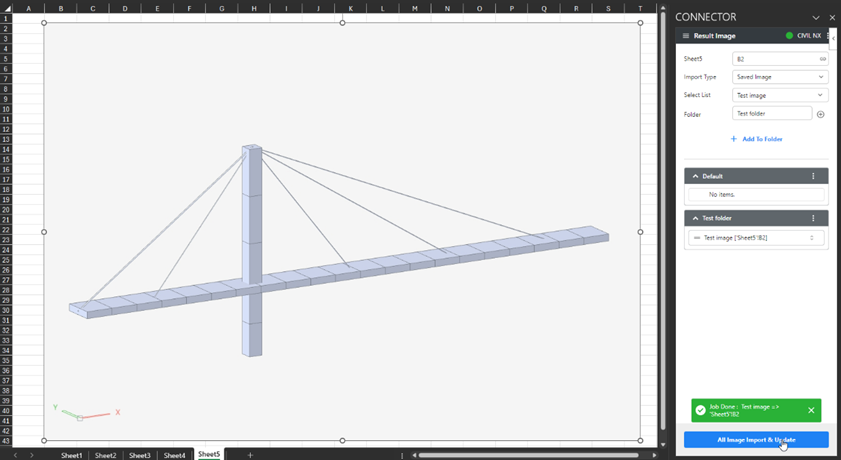Screen dimensions: 841x460
Task: Switch to the Sheet3 tab
Action: coord(140,455)
